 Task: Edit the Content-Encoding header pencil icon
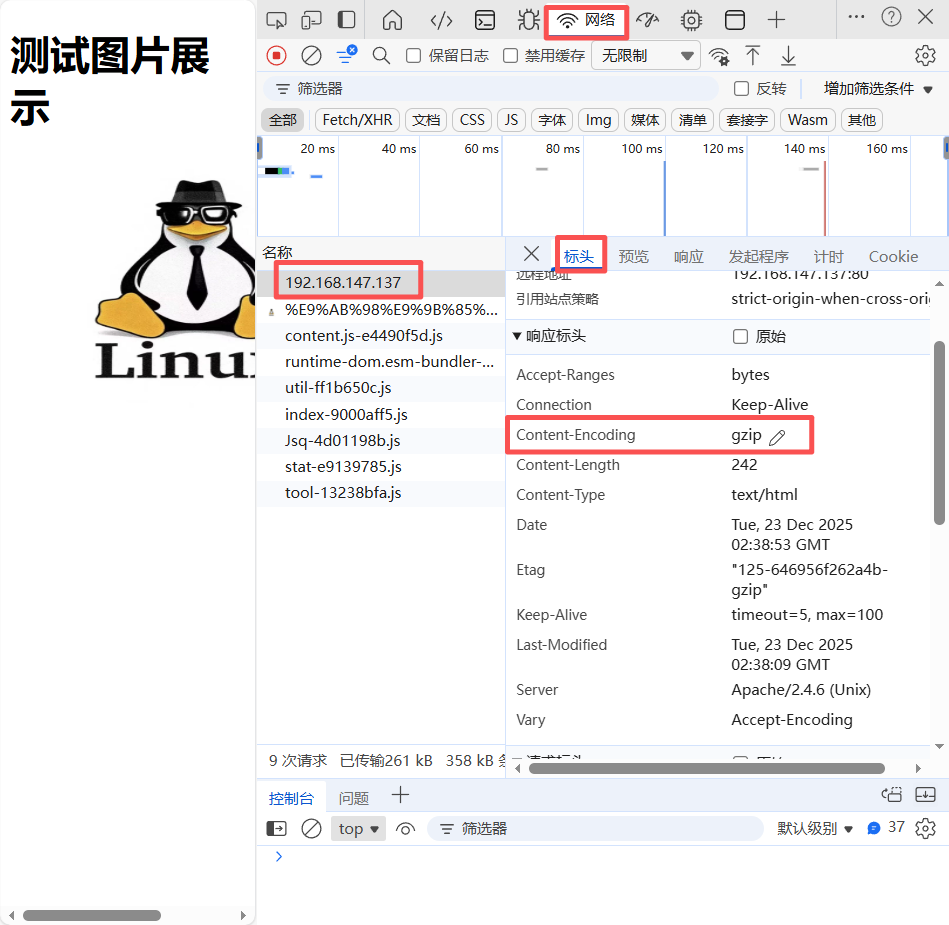pos(777,437)
